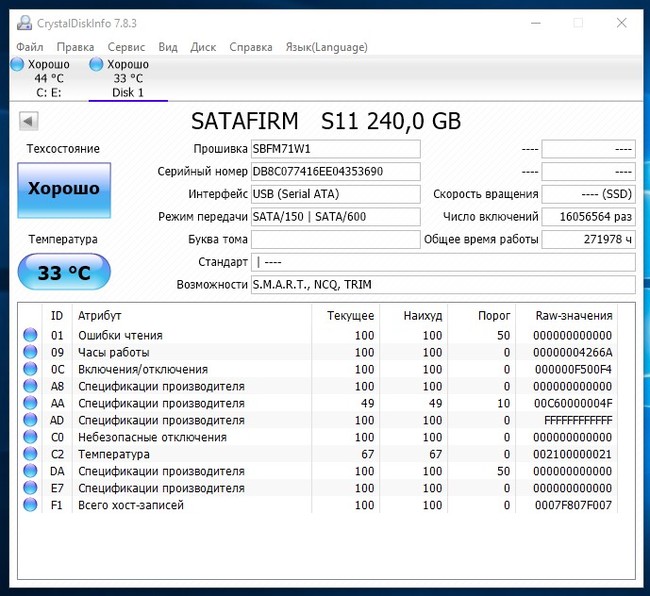This screenshot has height=596, width=650.
Task: Select the Включения/отключения attribute row
Action: click(x=143, y=370)
